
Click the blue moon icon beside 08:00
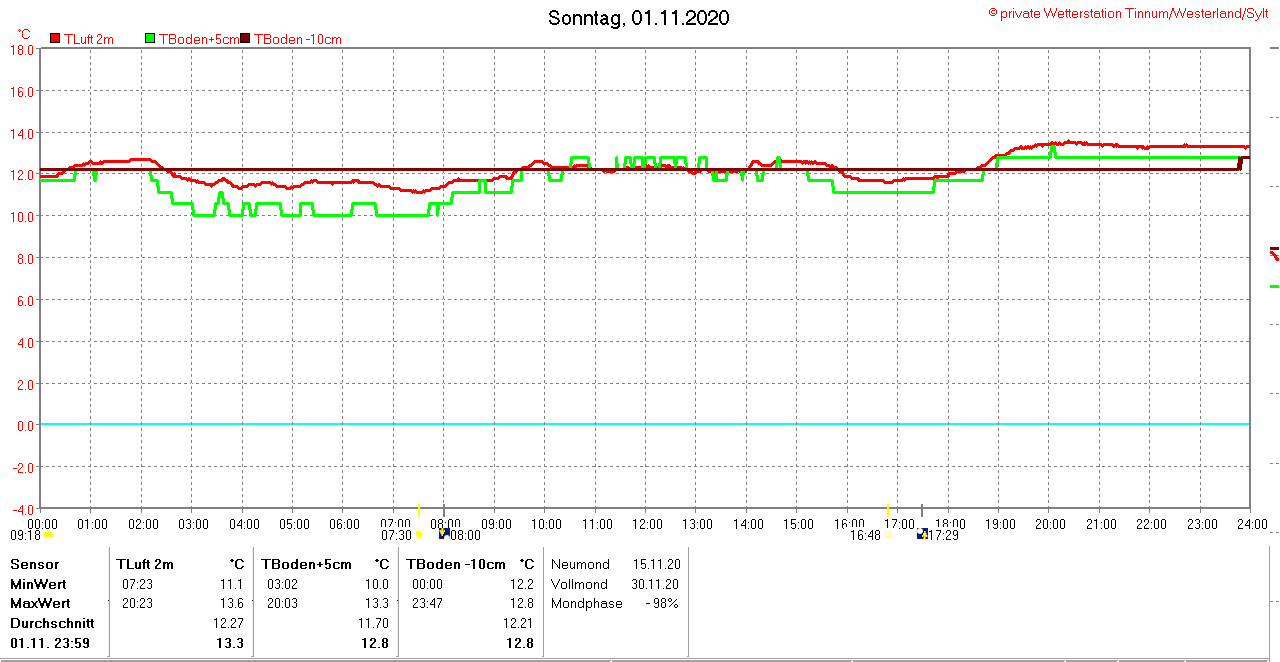[444, 534]
